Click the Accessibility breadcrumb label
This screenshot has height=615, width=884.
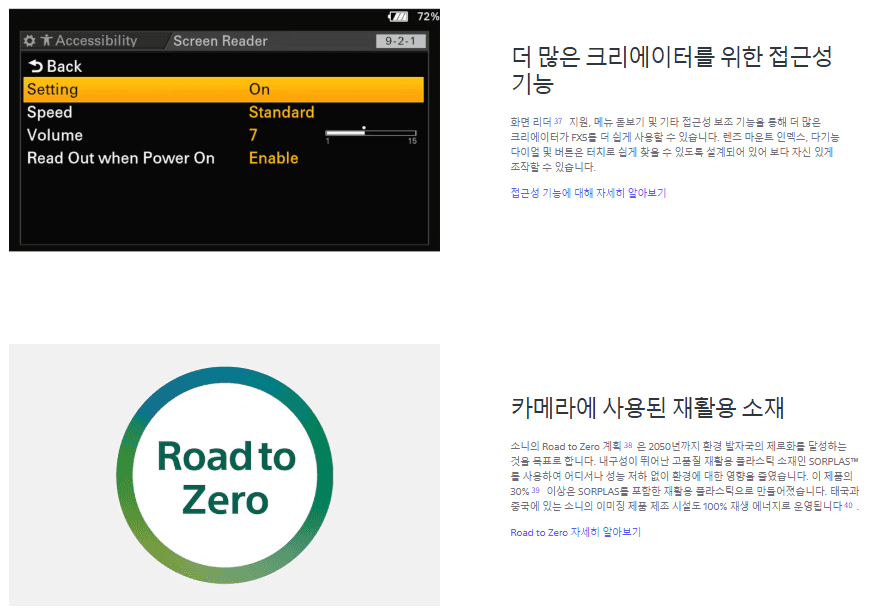click(x=96, y=41)
